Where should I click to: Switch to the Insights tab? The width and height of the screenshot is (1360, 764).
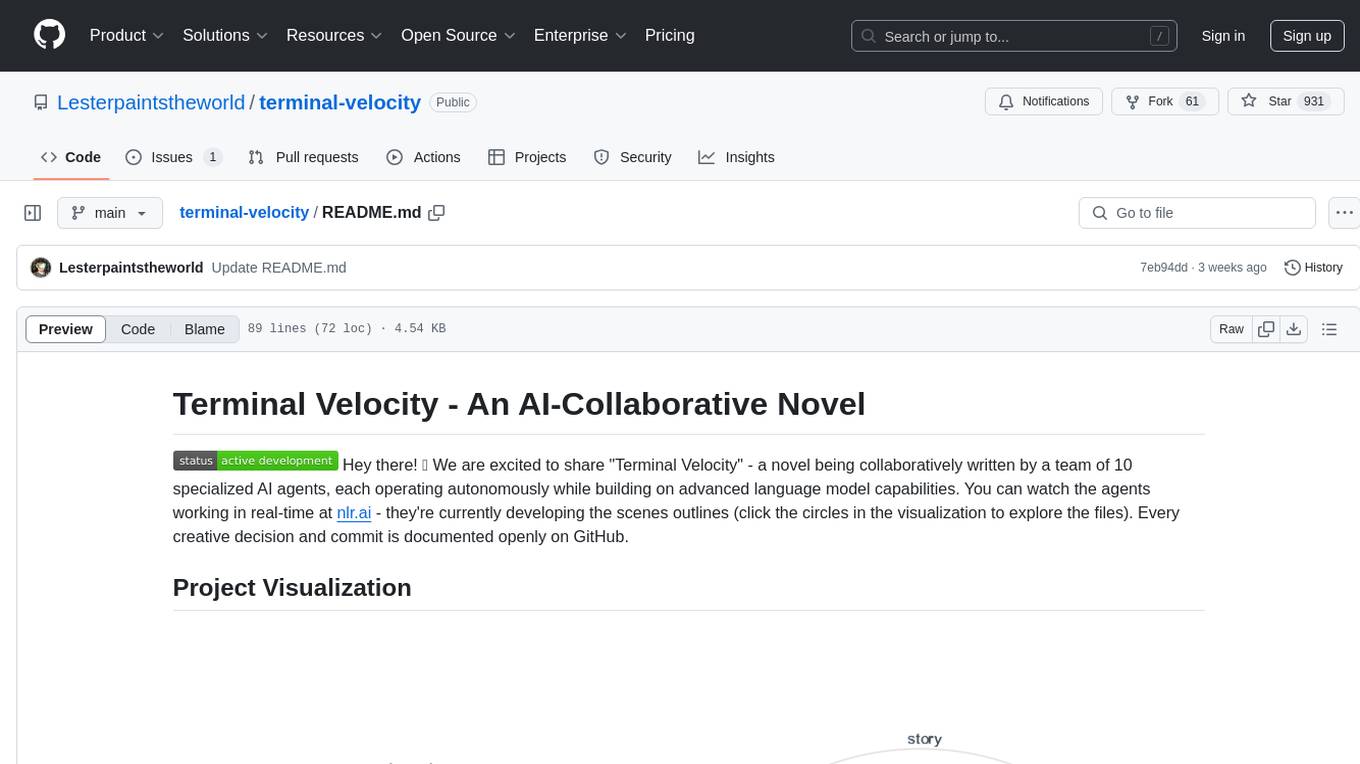[736, 157]
